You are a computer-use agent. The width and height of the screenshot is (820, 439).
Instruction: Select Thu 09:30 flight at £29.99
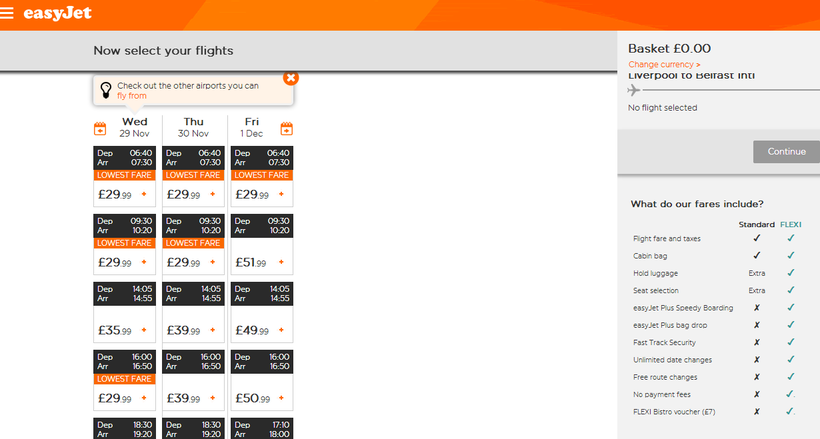pyautogui.click(x=193, y=244)
